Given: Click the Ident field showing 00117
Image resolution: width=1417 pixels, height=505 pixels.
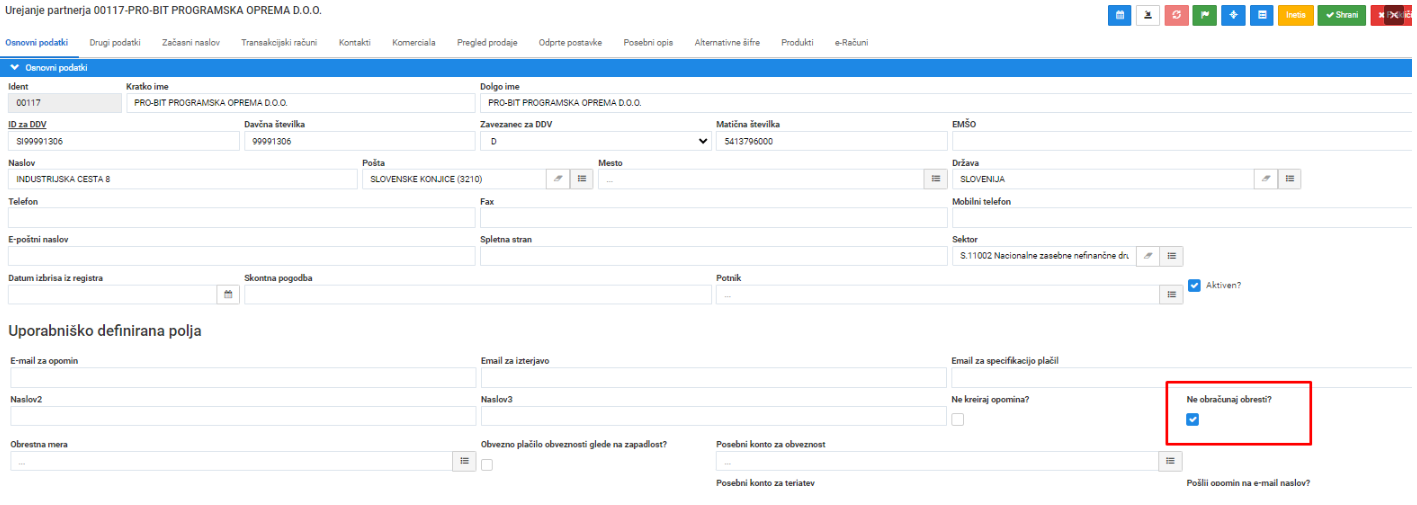Looking at the screenshot, I should click(x=64, y=103).
